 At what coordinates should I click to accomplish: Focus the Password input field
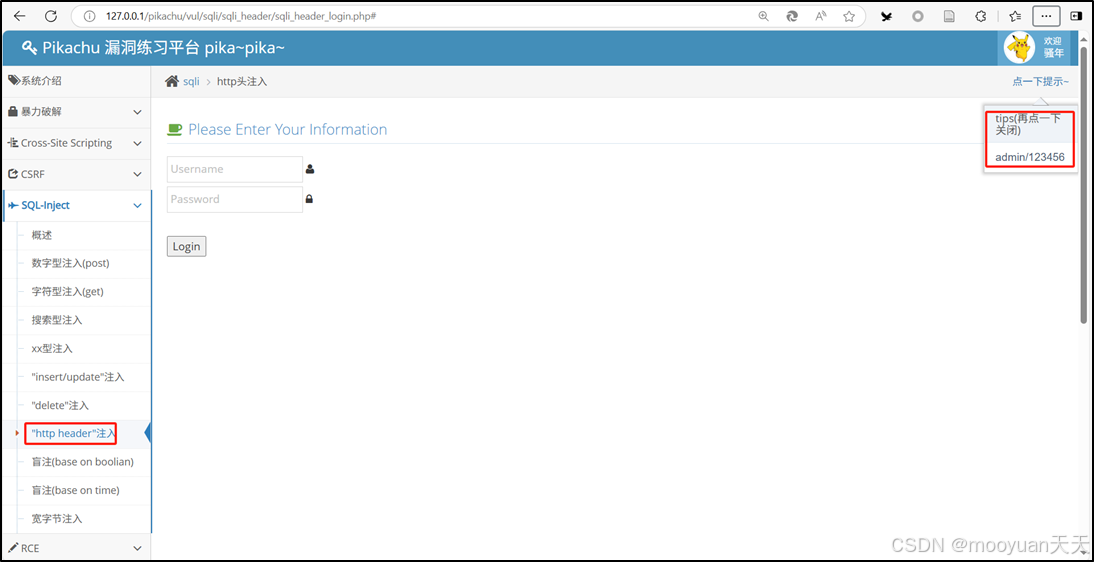click(234, 199)
